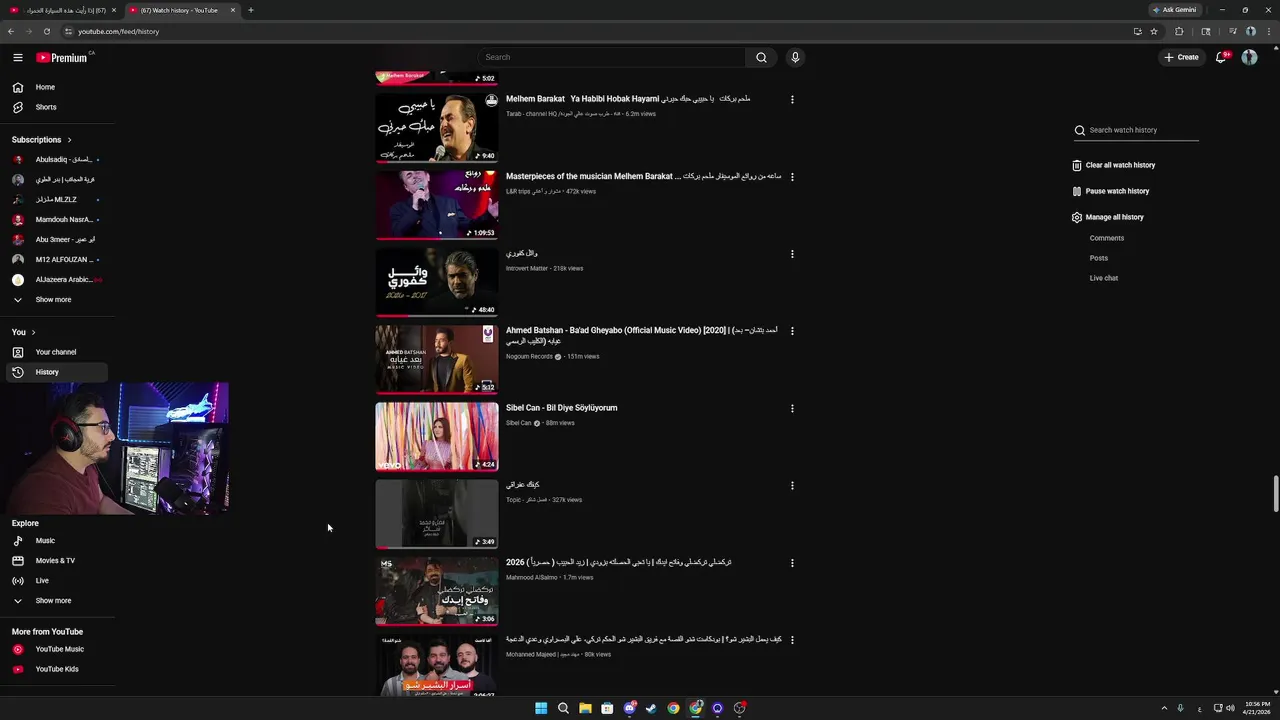Open options for the Introvert Matter video
Image resolution: width=1280 pixels, height=720 pixels.
[792, 254]
